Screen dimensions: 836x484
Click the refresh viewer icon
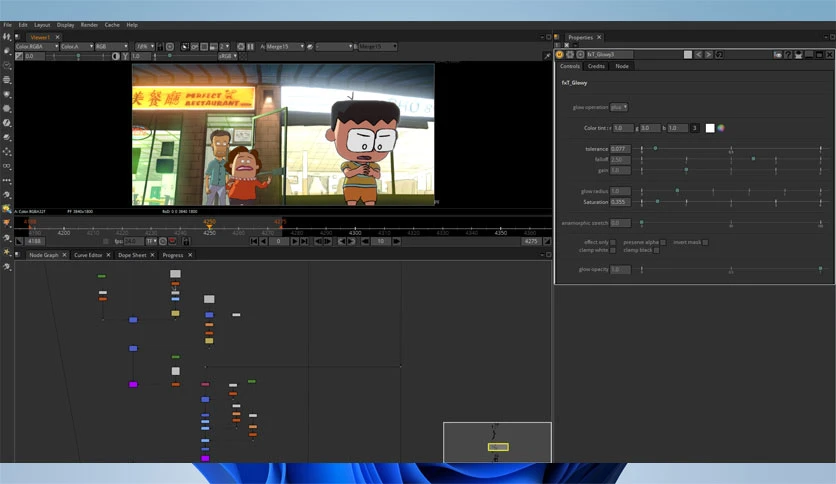tap(241, 47)
